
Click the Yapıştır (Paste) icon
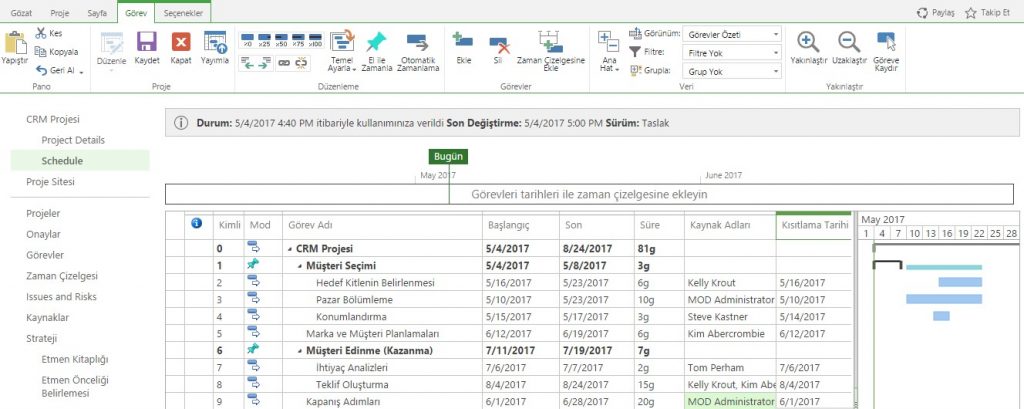[x=14, y=44]
